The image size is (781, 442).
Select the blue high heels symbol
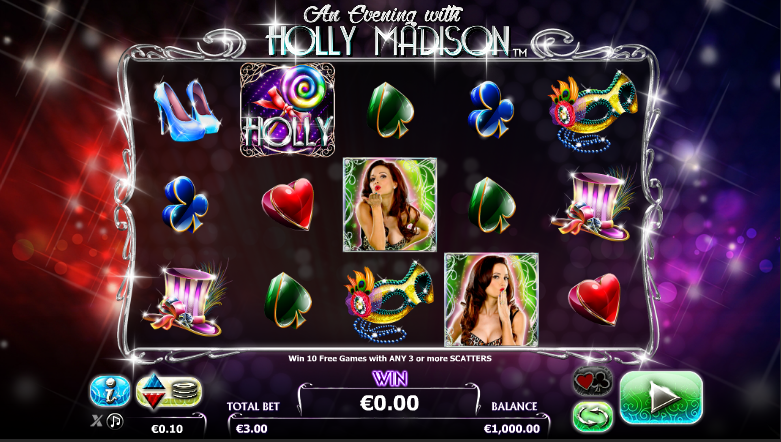[x=186, y=111]
